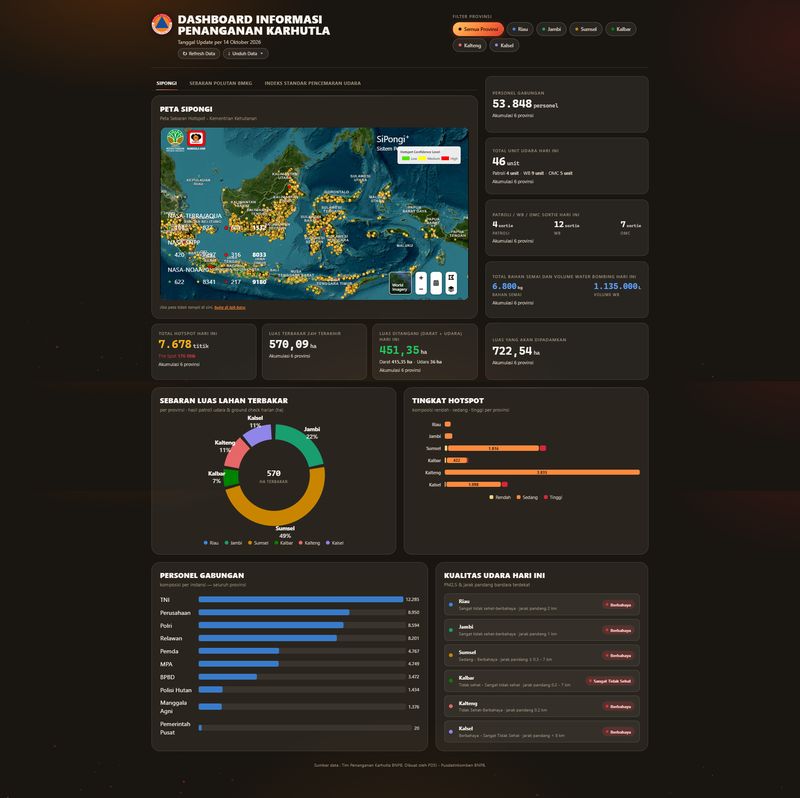Toggle the Sedang series in the hotspot legend
This screenshot has width=800, height=798.
[x=527, y=497]
